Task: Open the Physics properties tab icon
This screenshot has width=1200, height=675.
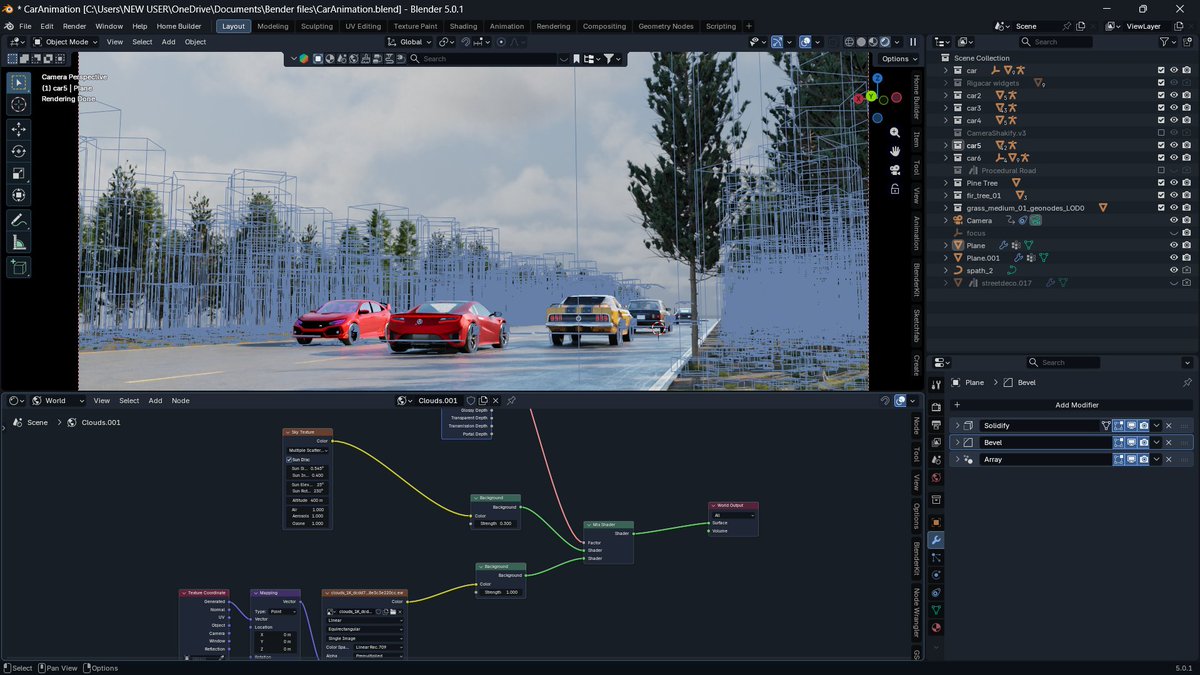Action: click(x=936, y=575)
